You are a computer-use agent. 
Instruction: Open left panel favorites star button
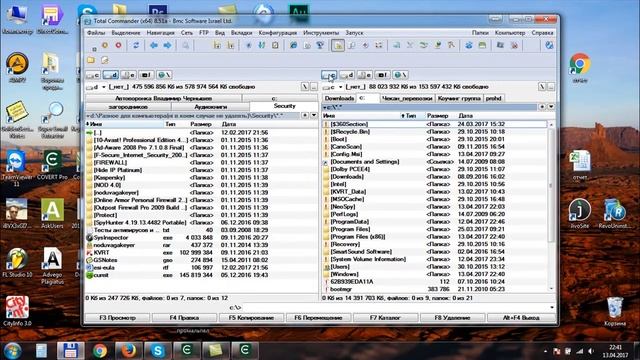tap(305, 116)
